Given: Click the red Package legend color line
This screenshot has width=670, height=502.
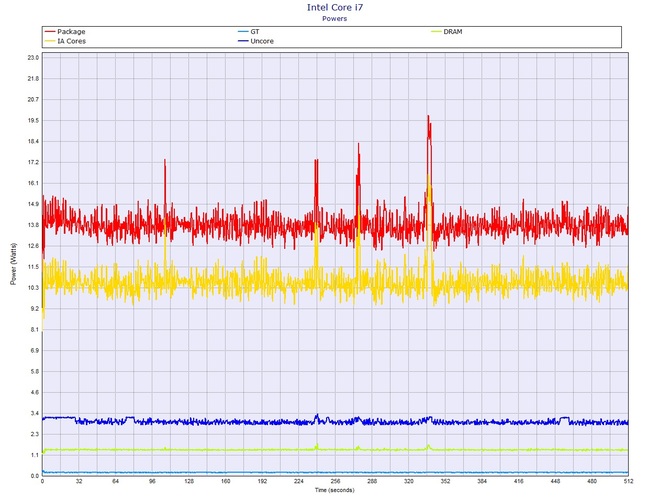Looking at the screenshot, I should [50, 32].
